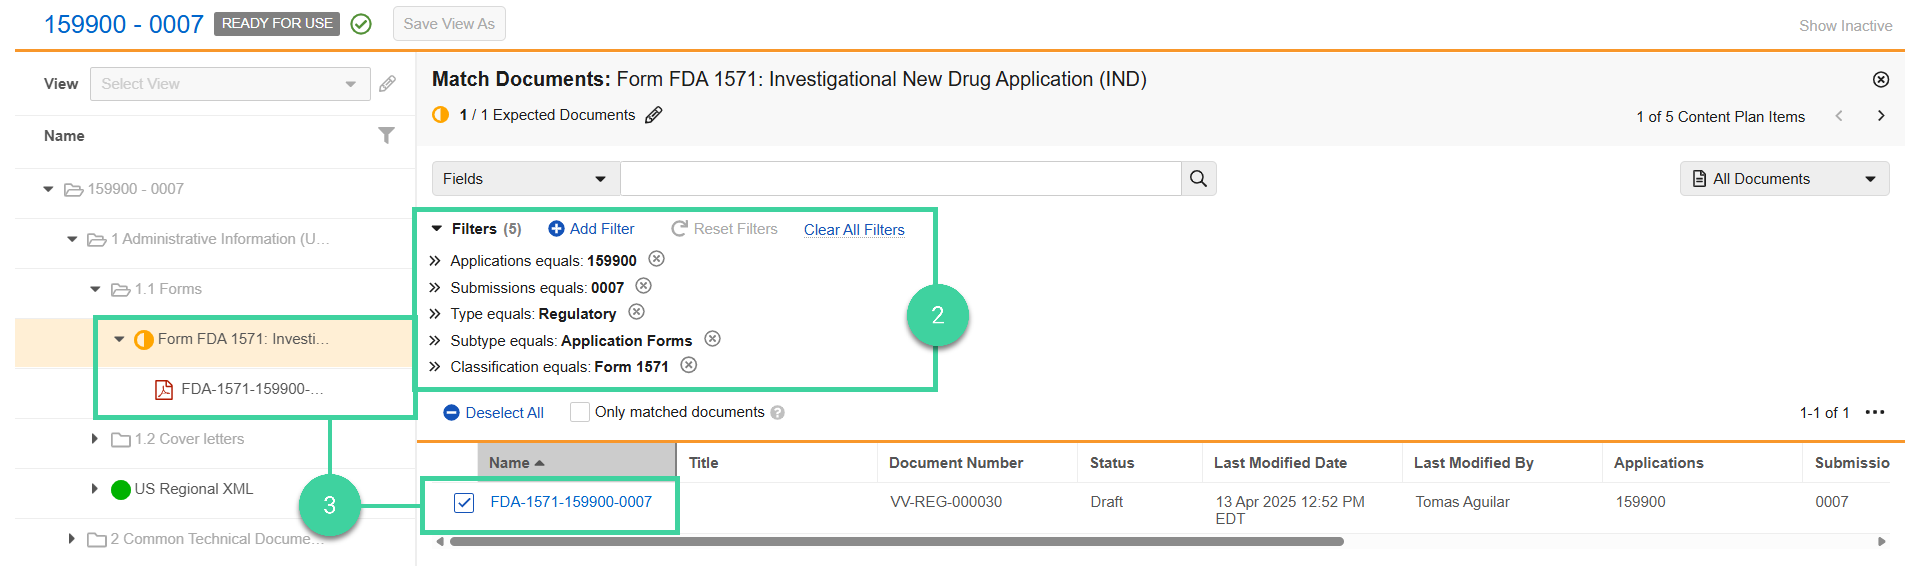Remove the Type equals Regulatory filter
The image size is (1920, 566).
636,312
